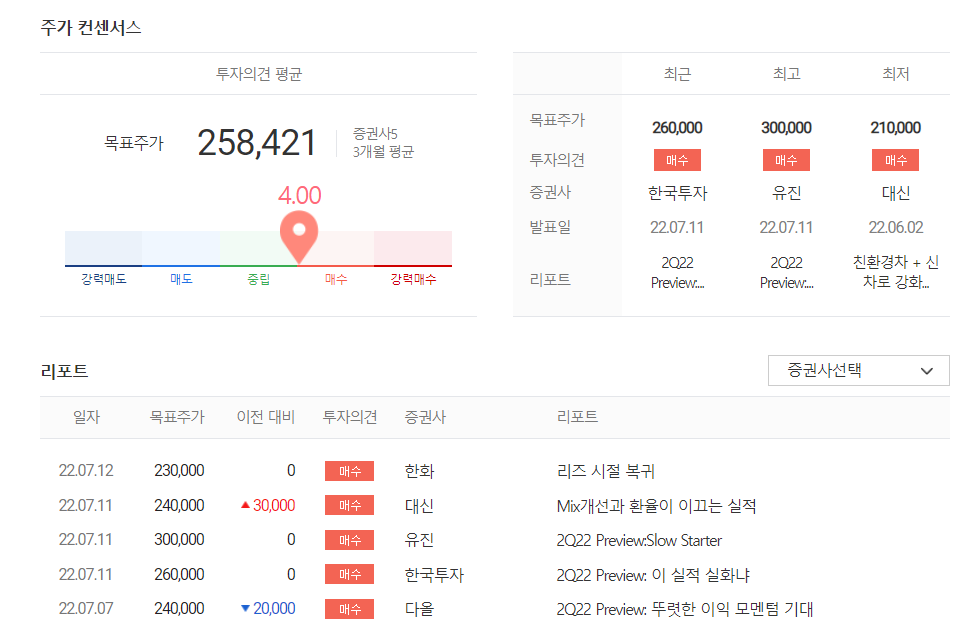Screen dimensions: 970x631
Task: Click 유진 broker name in consensus table
Action: tap(786, 193)
